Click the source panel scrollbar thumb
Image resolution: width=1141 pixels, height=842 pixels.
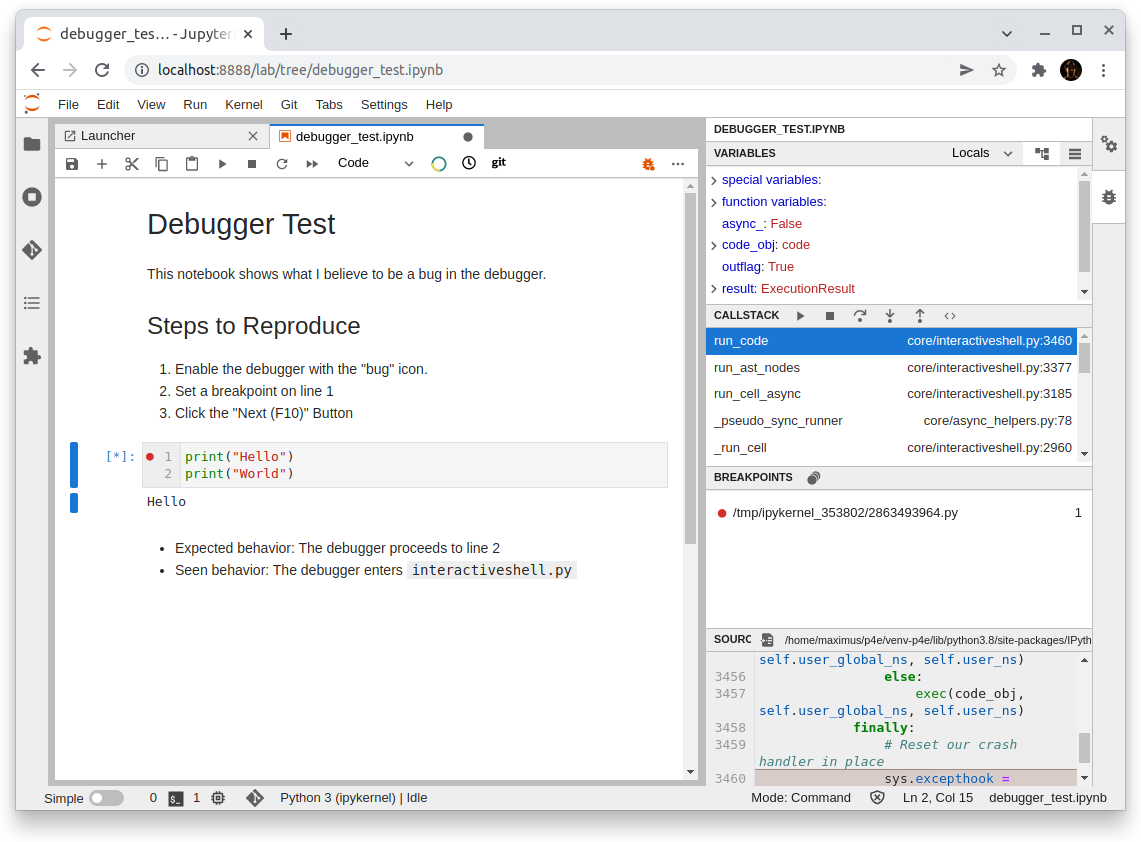pyautogui.click(x=1084, y=748)
